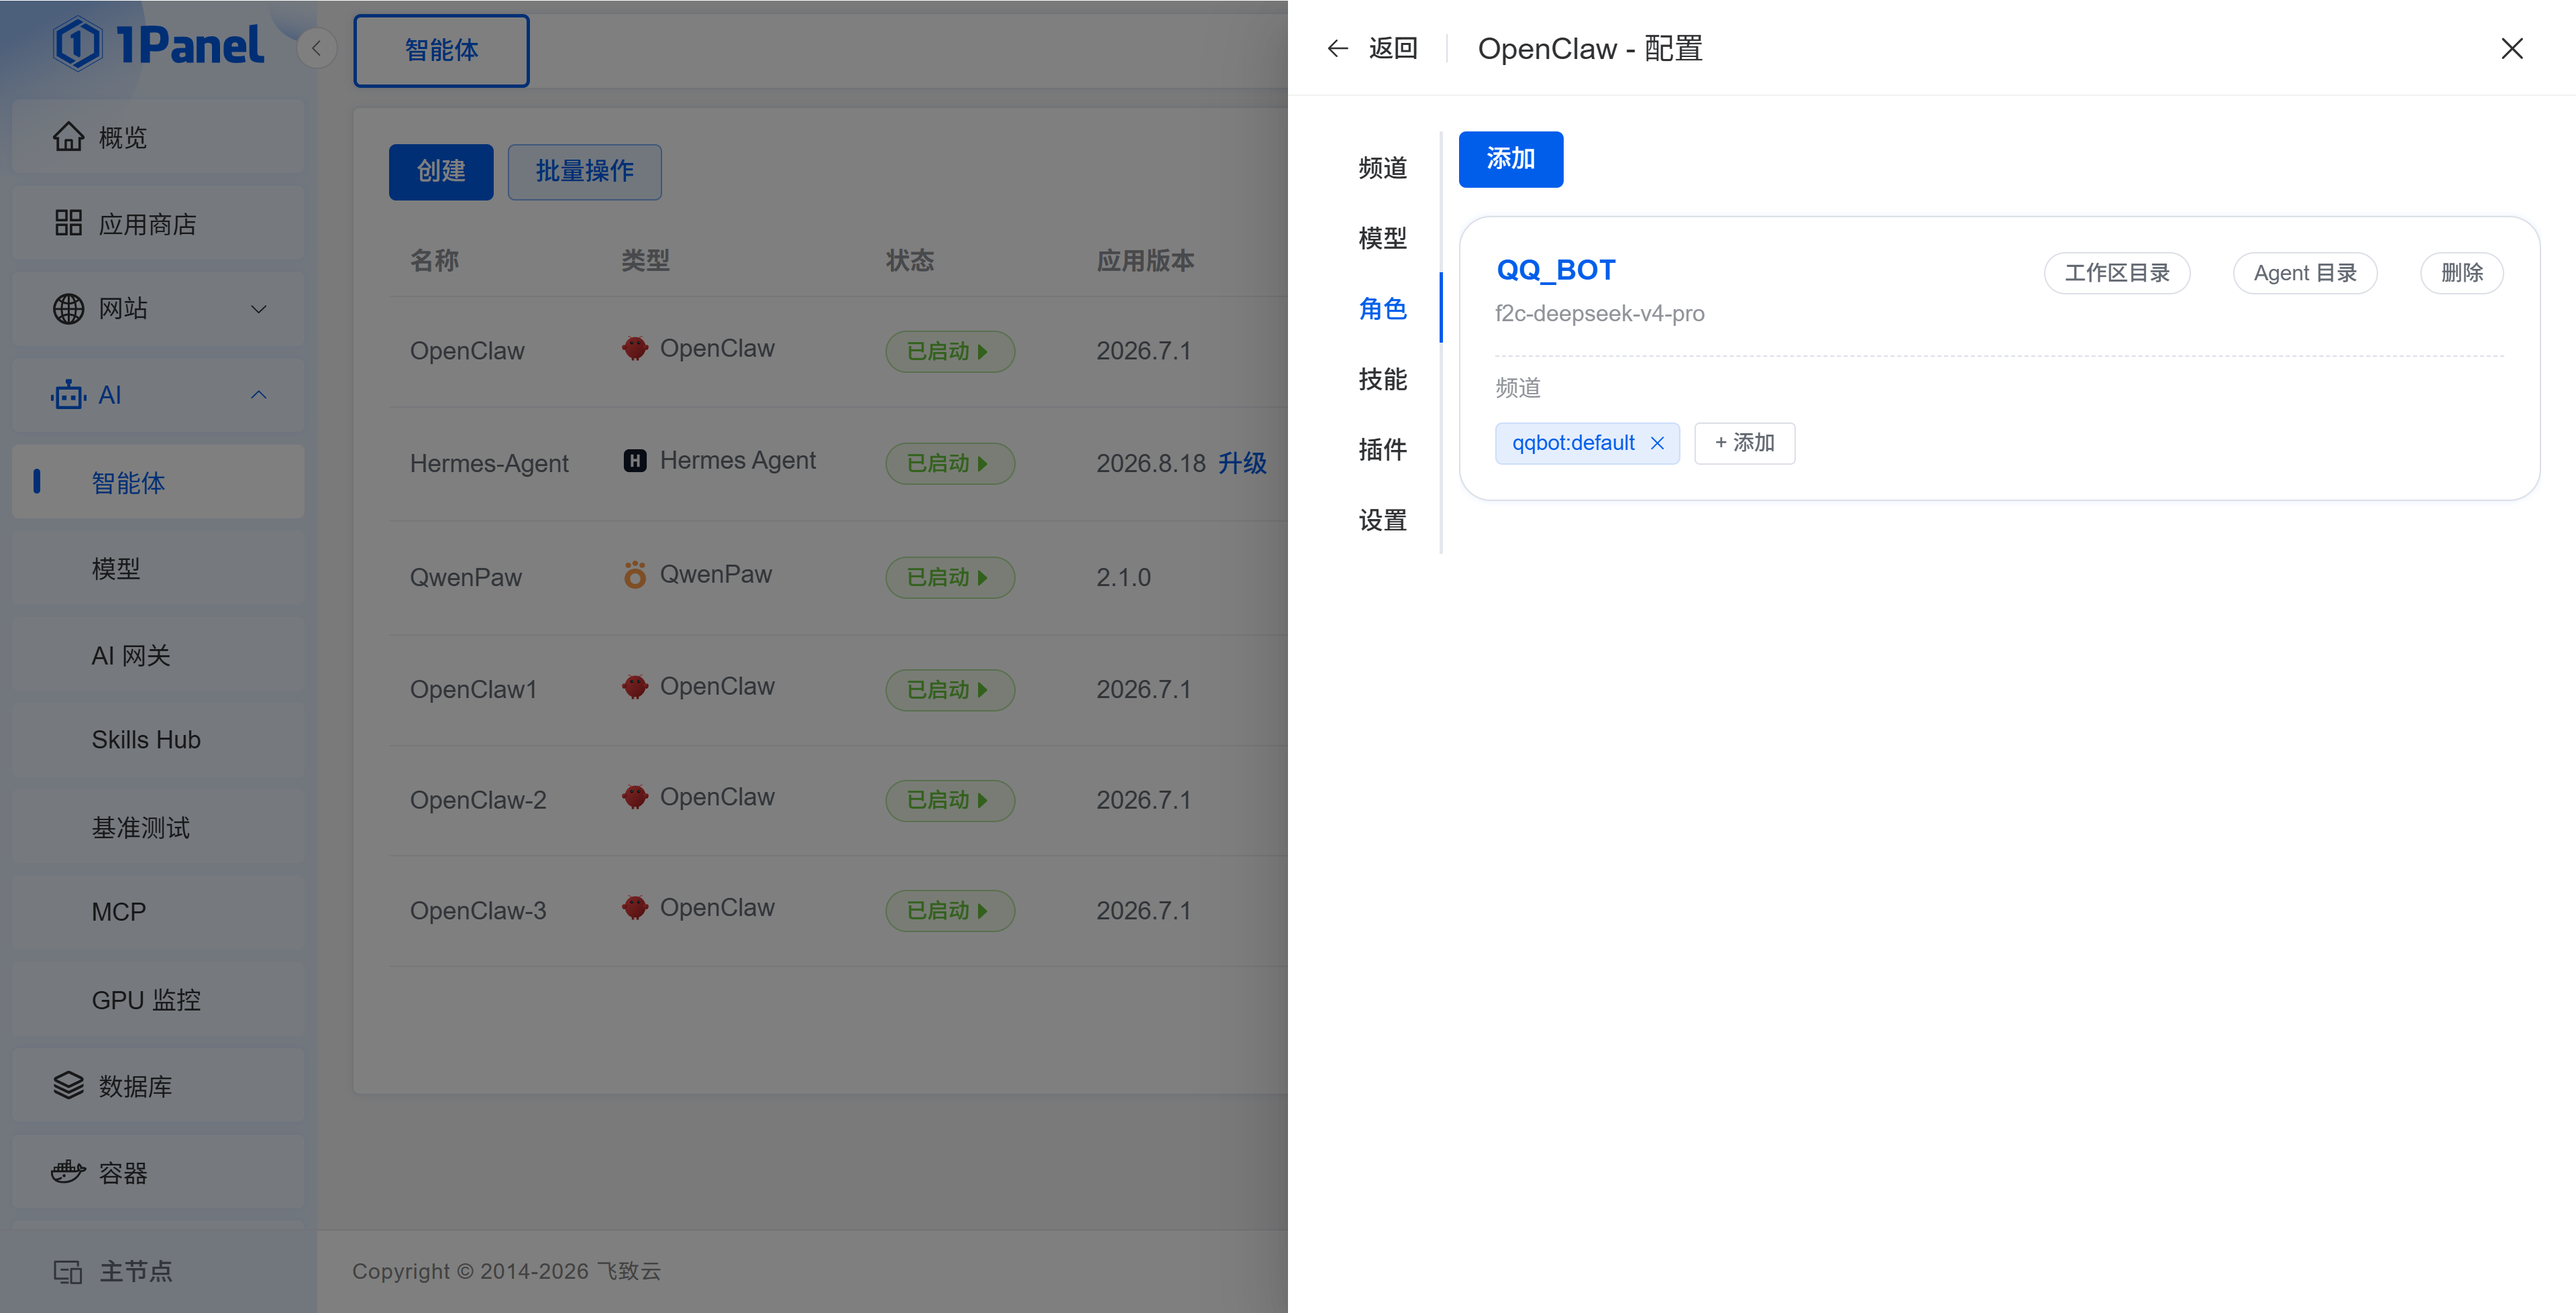This screenshot has height=1313, width=2576.
Task: Delete the QQ_BOT role
Action: (x=2461, y=273)
